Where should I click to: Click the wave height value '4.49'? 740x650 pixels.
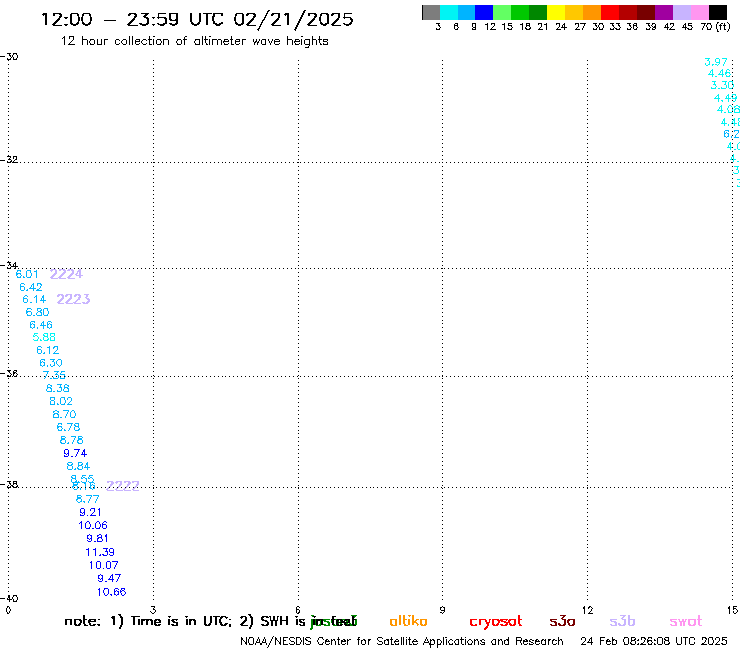coord(725,98)
